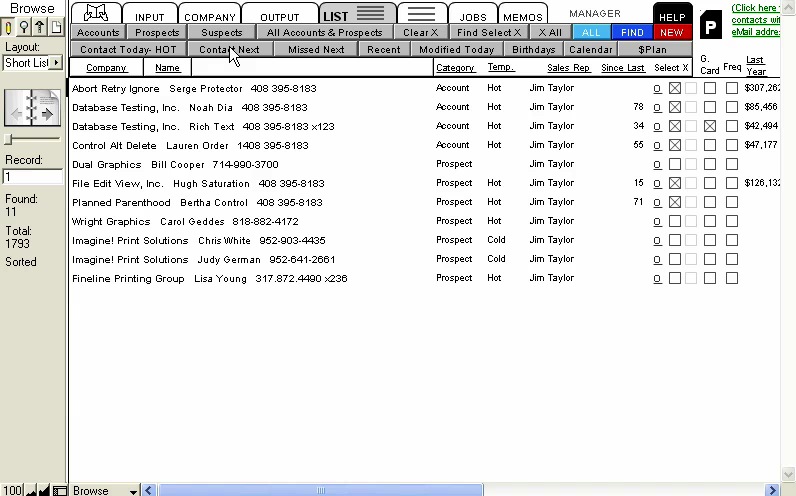Click the Accounts button
Screen dimensions: 796x496
97,32
